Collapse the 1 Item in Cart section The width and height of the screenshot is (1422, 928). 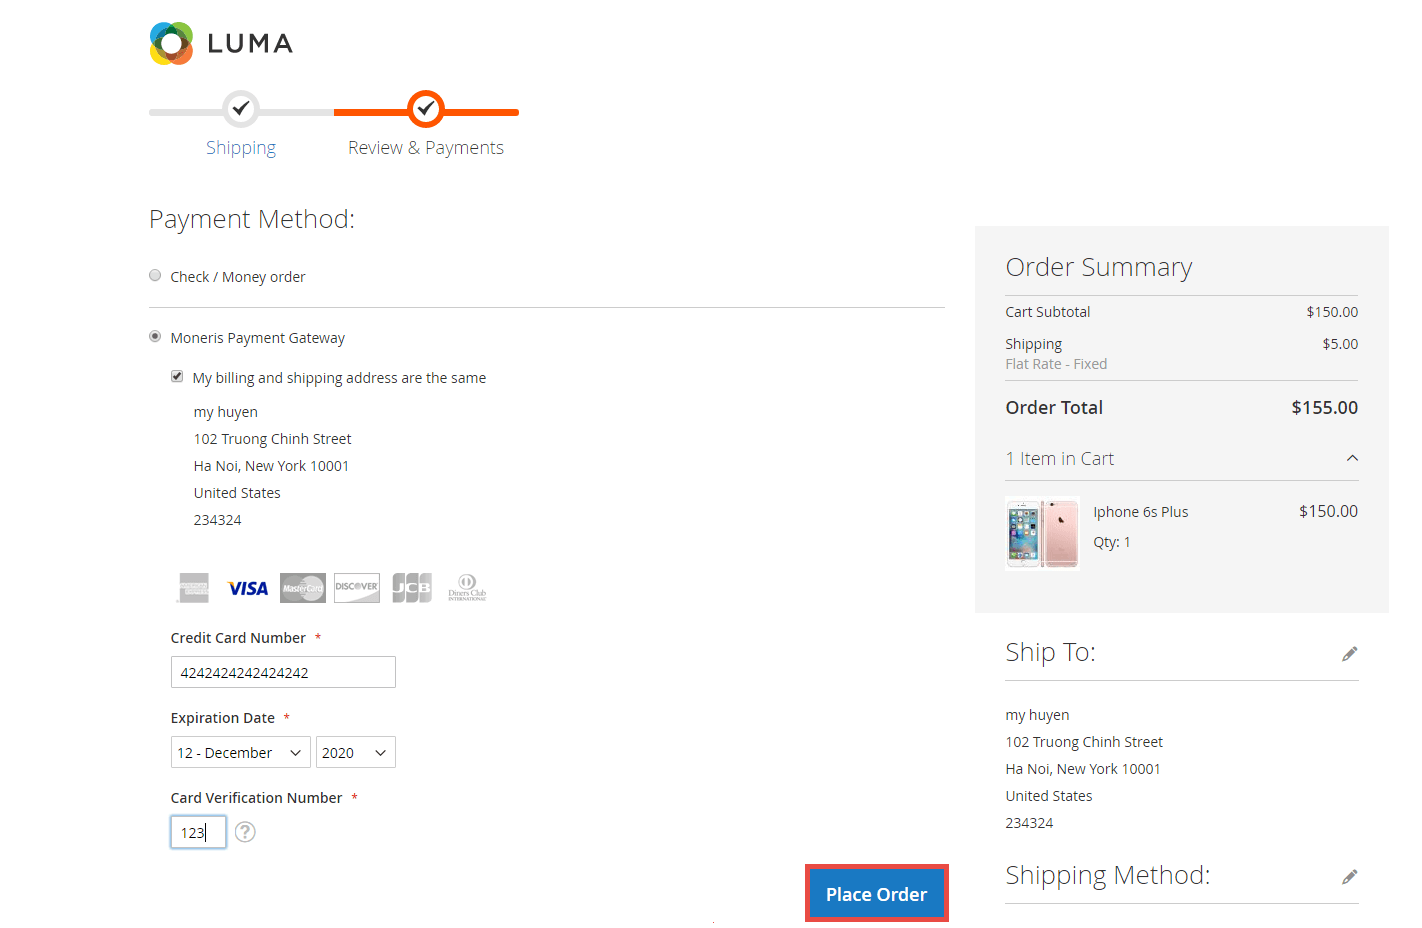tap(1352, 458)
